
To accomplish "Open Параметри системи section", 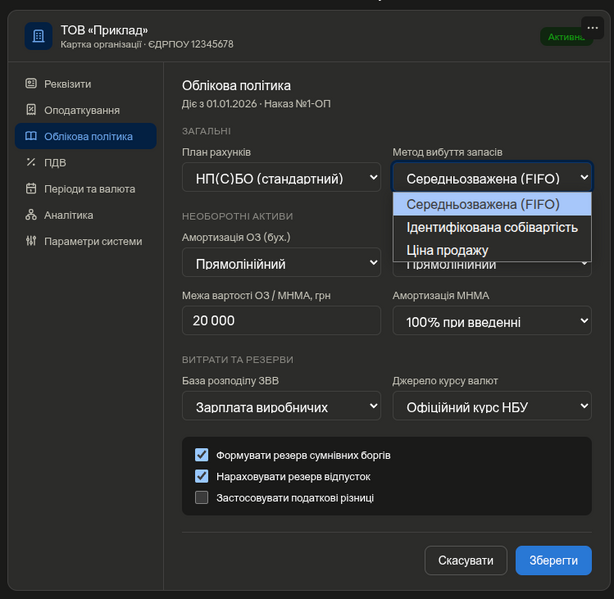I will [86, 241].
